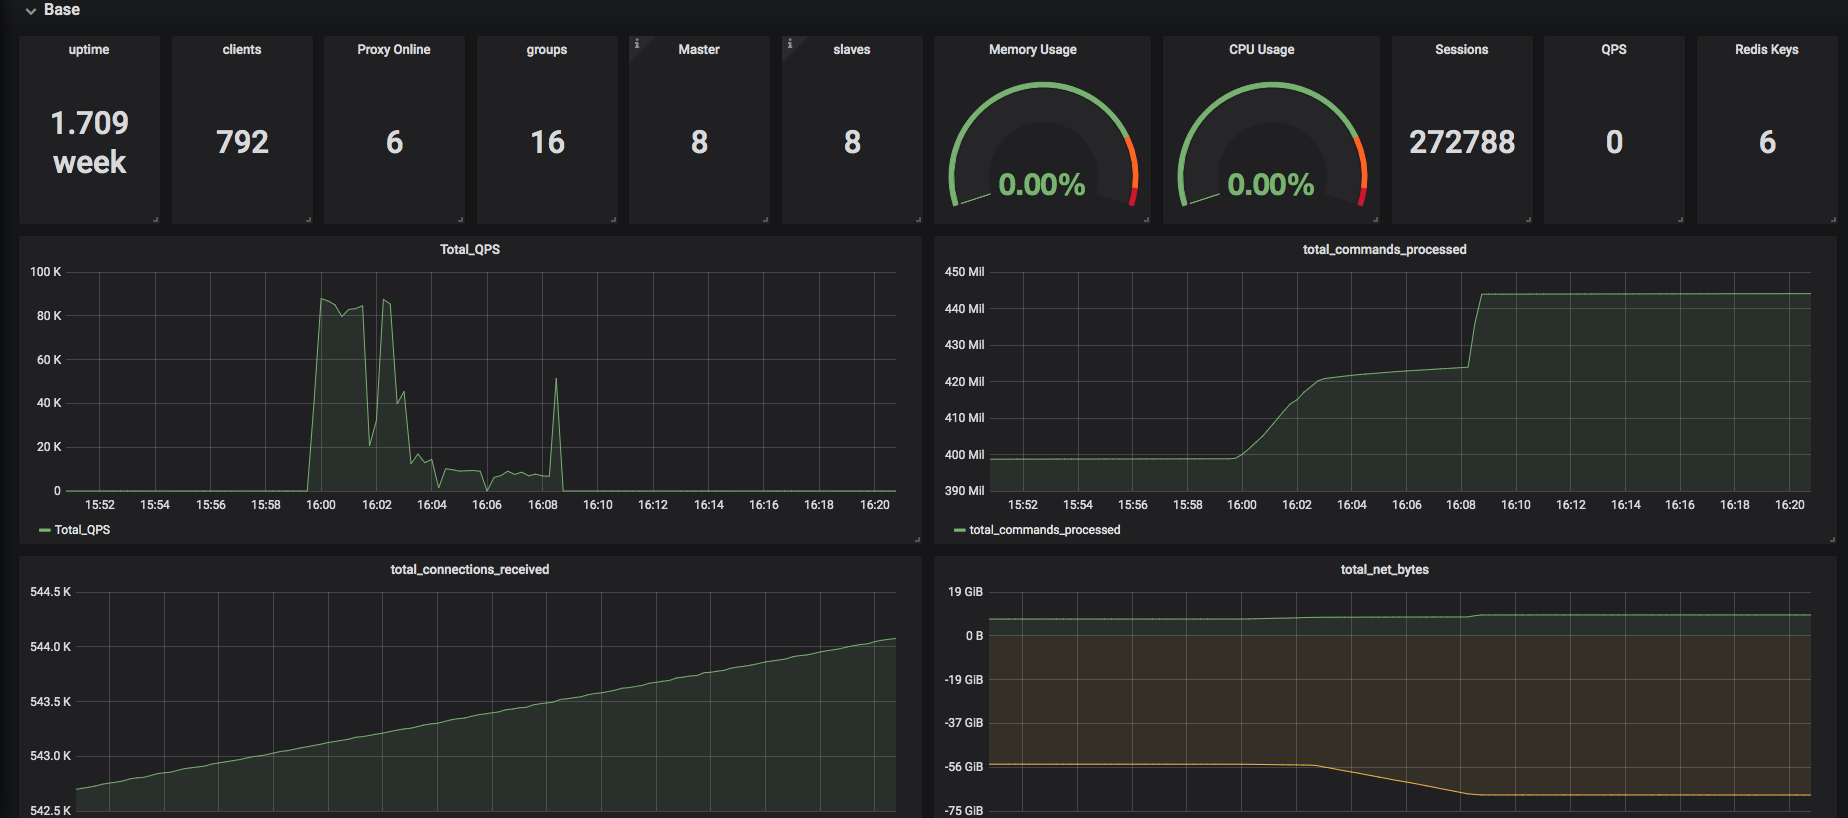The width and height of the screenshot is (1848, 818).
Task: Click the Total_QPS legend color line
Action: tap(44, 530)
